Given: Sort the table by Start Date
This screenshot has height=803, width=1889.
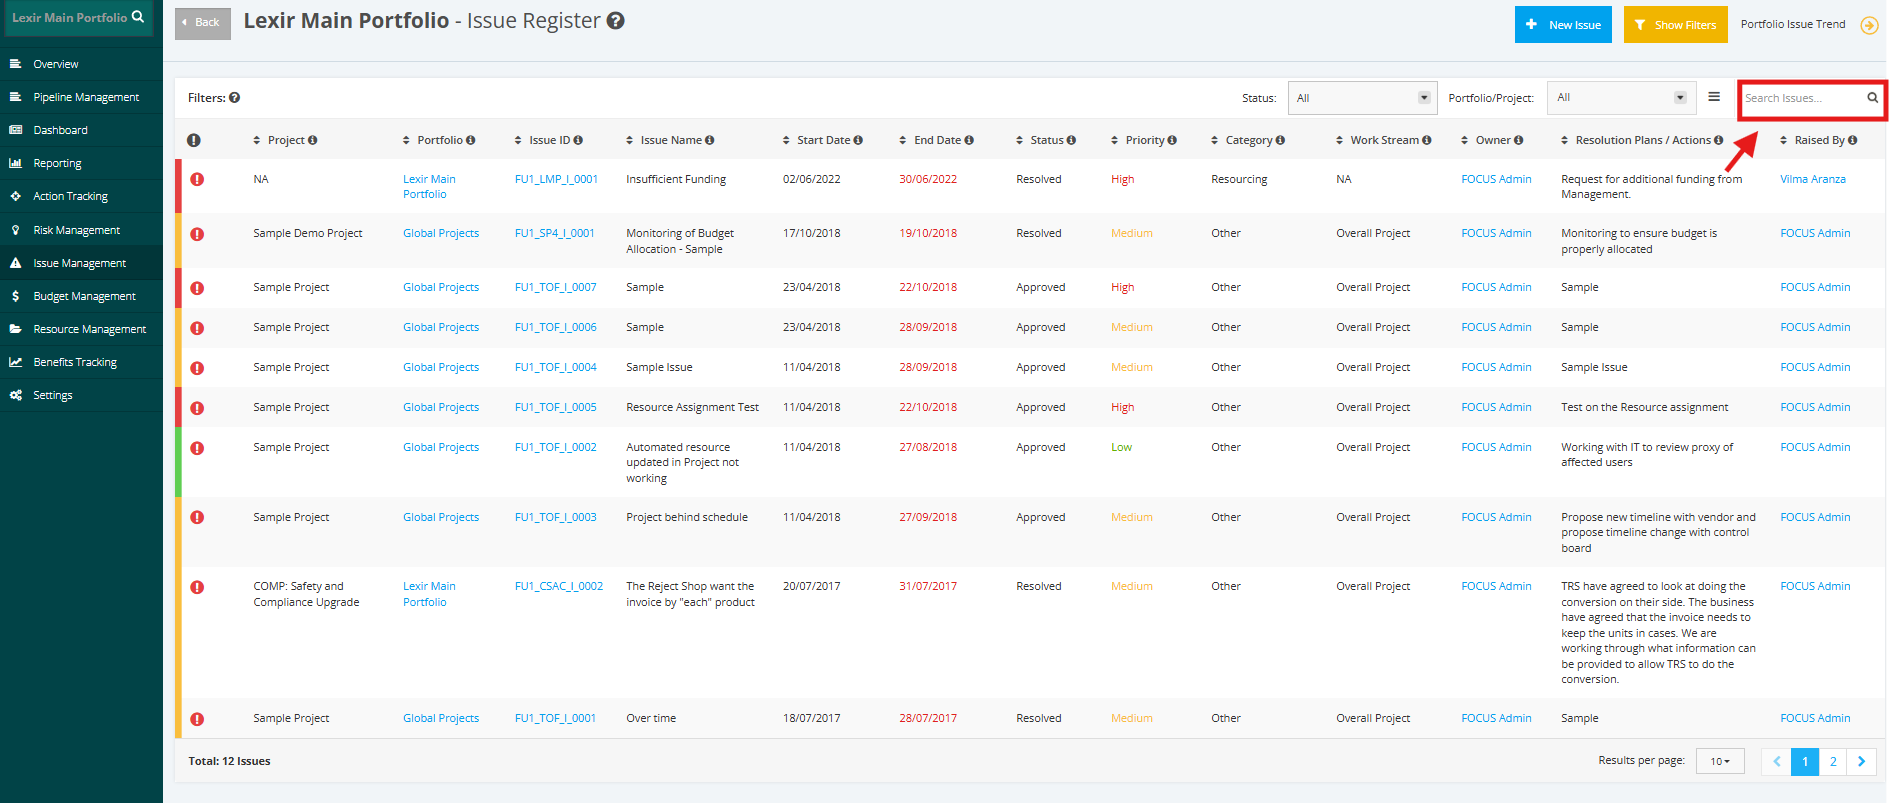Looking at the screenshot, I should 822,140.
